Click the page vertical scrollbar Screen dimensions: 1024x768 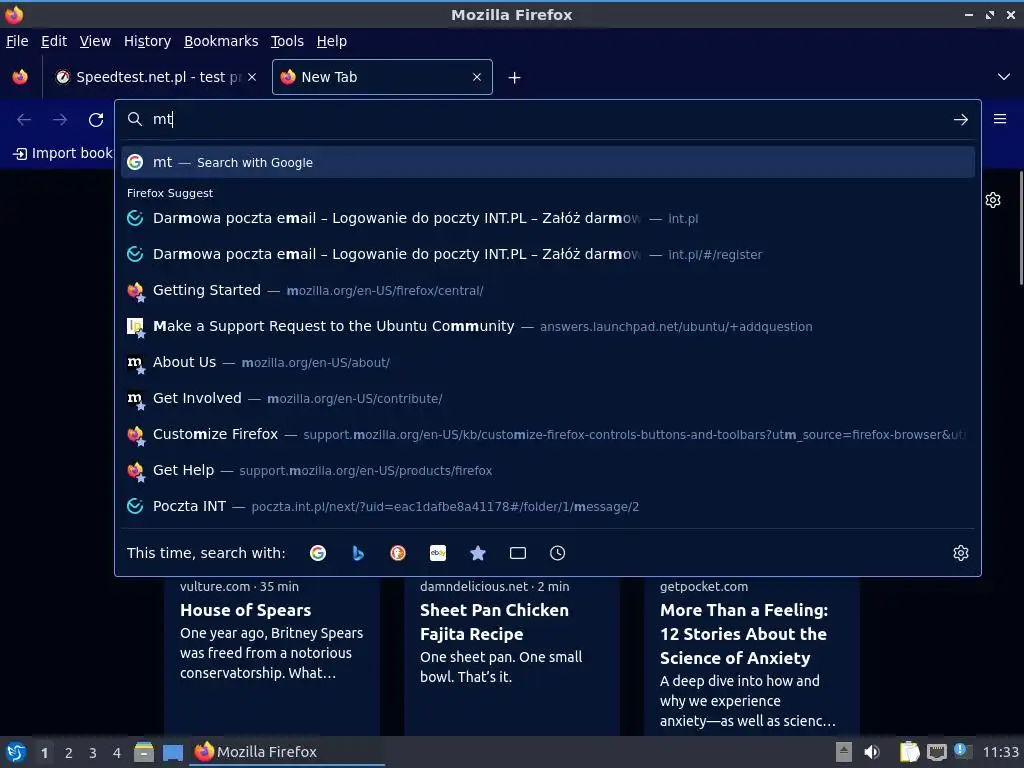pyautogui.click(x=1021, y=228)
